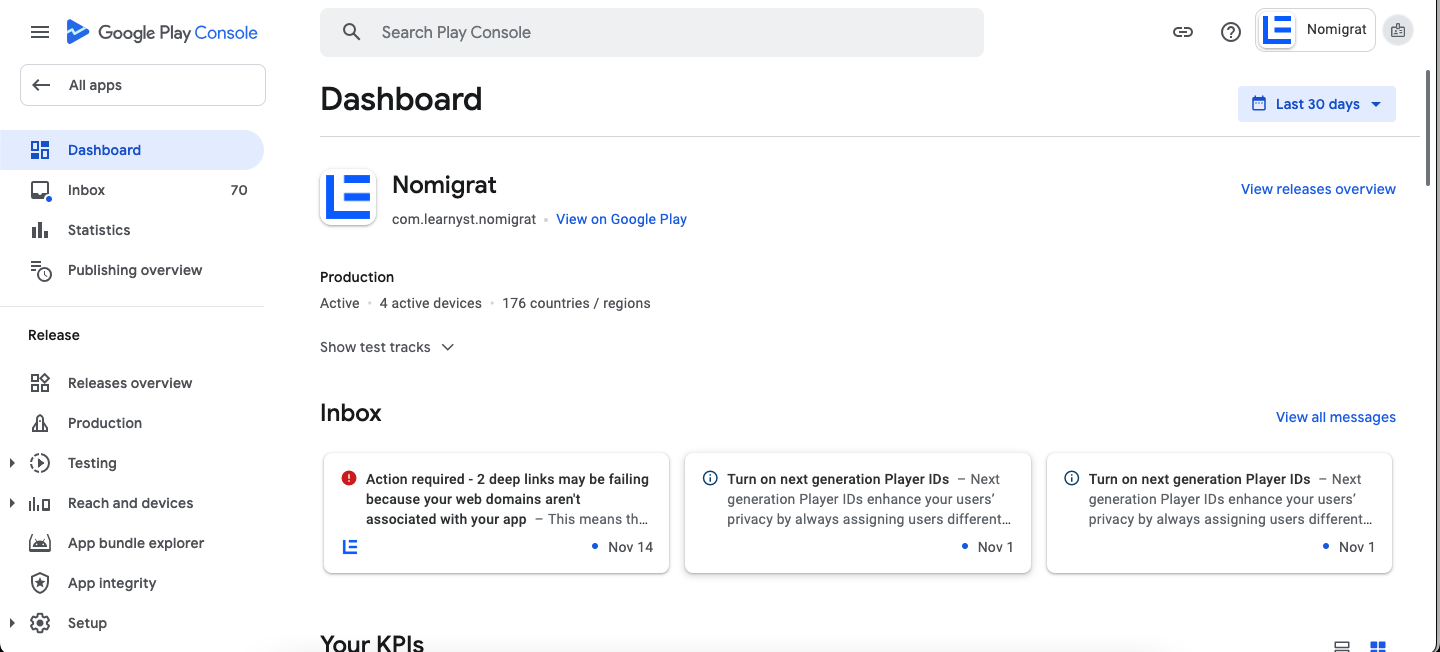
Task: Open App integrity shield icon
Action: pos(40,583)
